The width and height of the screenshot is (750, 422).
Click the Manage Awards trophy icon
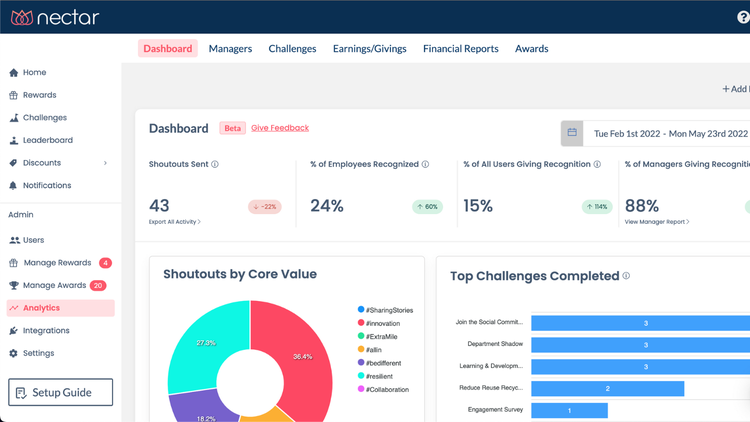[14, 286]
